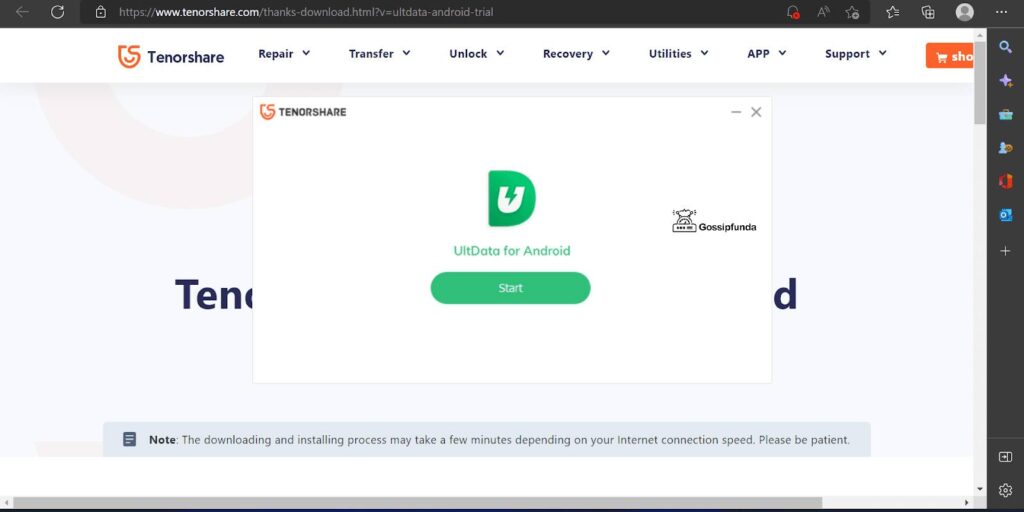Reload the page with the refresh icon
This screenshot has width=1024, height=512.
point(57,12)
